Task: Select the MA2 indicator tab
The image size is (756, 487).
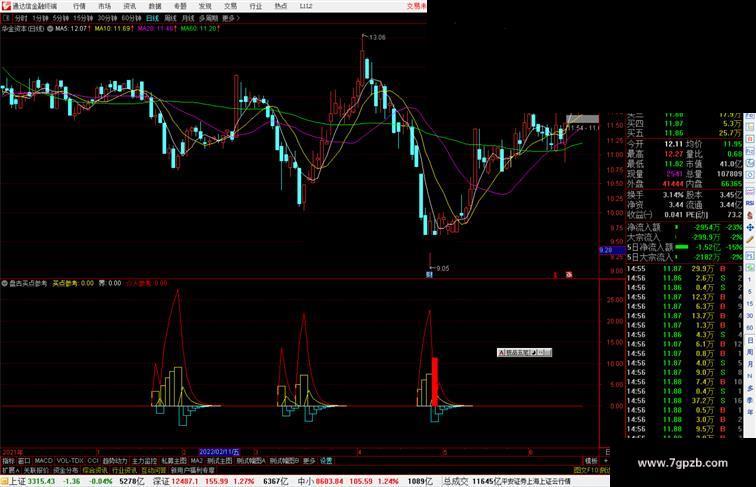Action: [197, 461]
